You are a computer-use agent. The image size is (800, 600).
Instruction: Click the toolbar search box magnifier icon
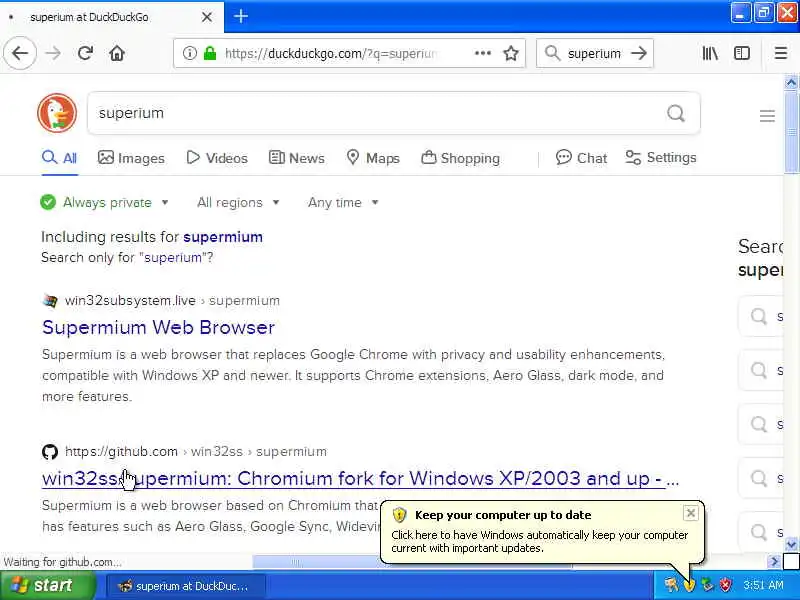(552, 53)
